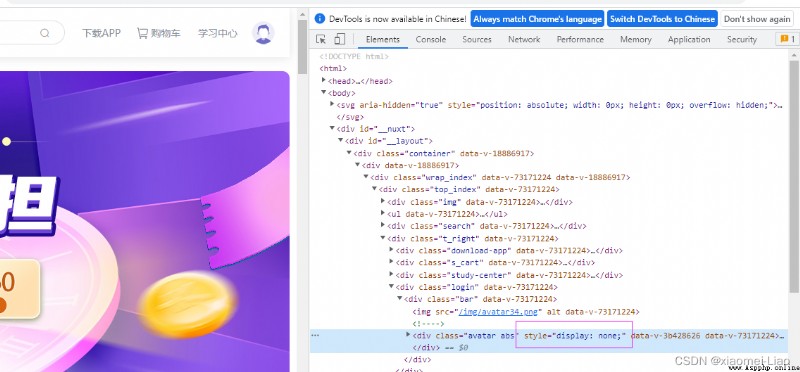Collapse the div class t_right node
The image size is (800, 372).
point(383,238)
